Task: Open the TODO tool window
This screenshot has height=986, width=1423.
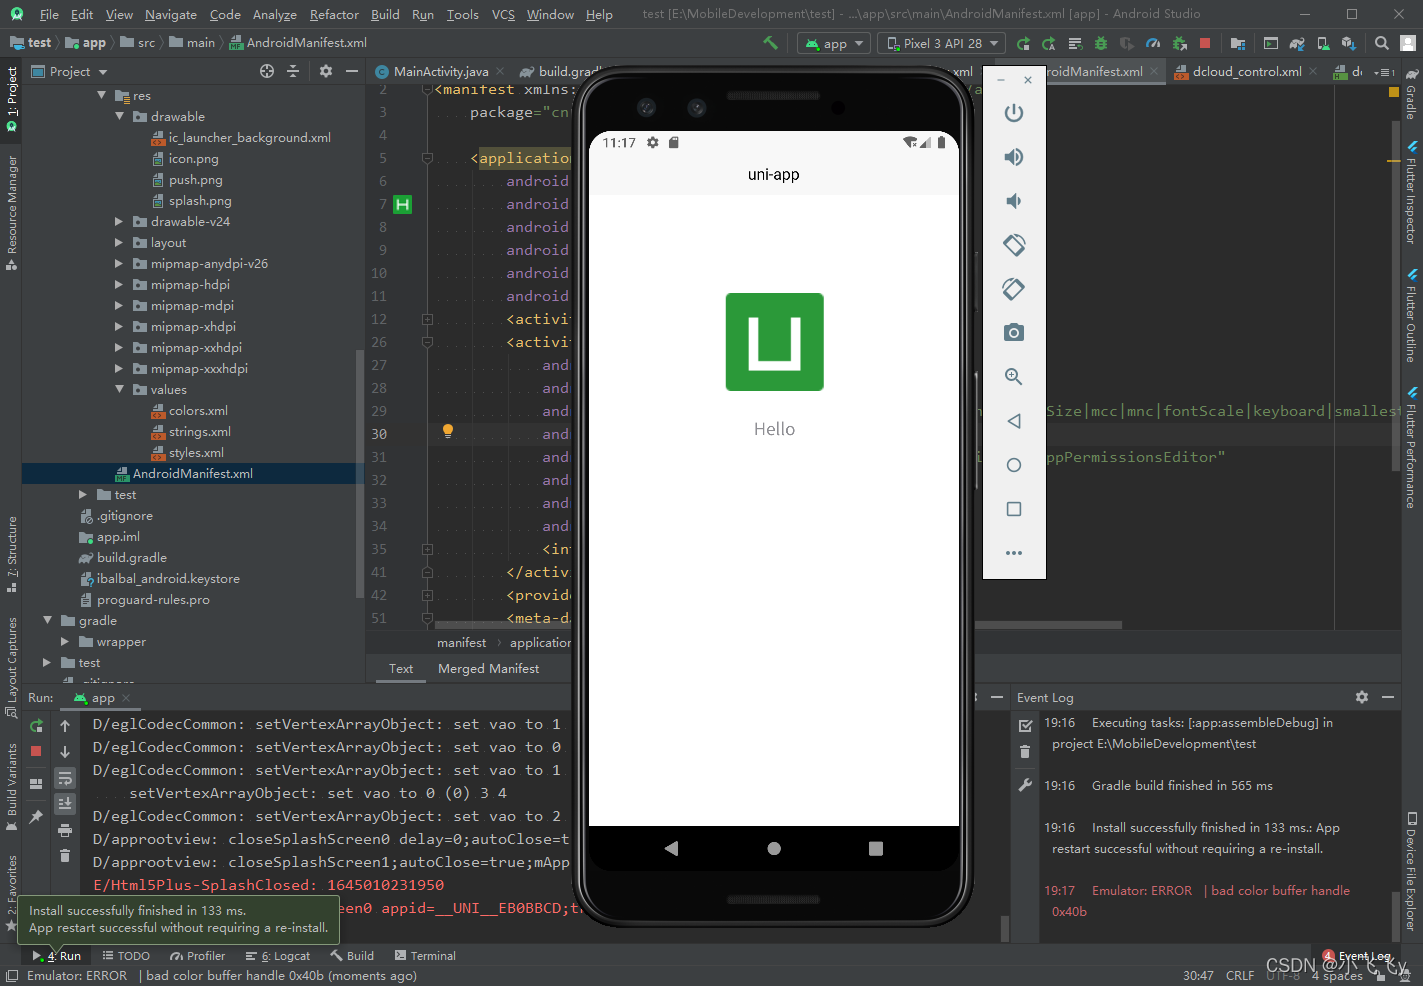Action: tap(126, 955)
